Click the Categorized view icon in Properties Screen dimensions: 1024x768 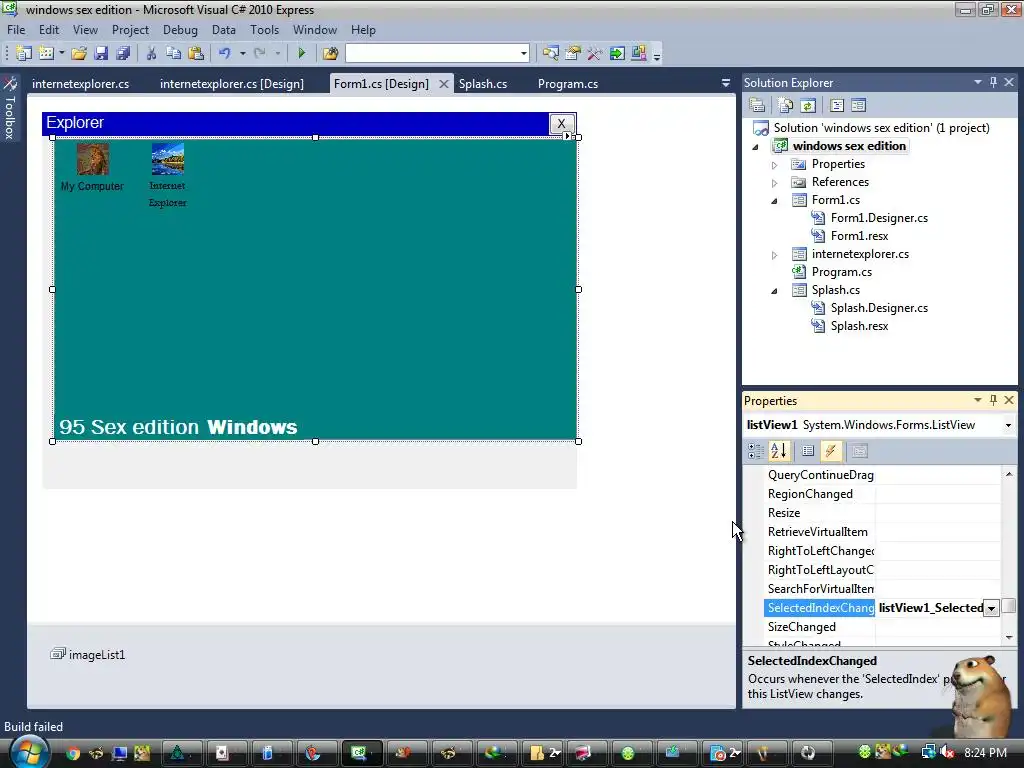click(x=756, y=451)
